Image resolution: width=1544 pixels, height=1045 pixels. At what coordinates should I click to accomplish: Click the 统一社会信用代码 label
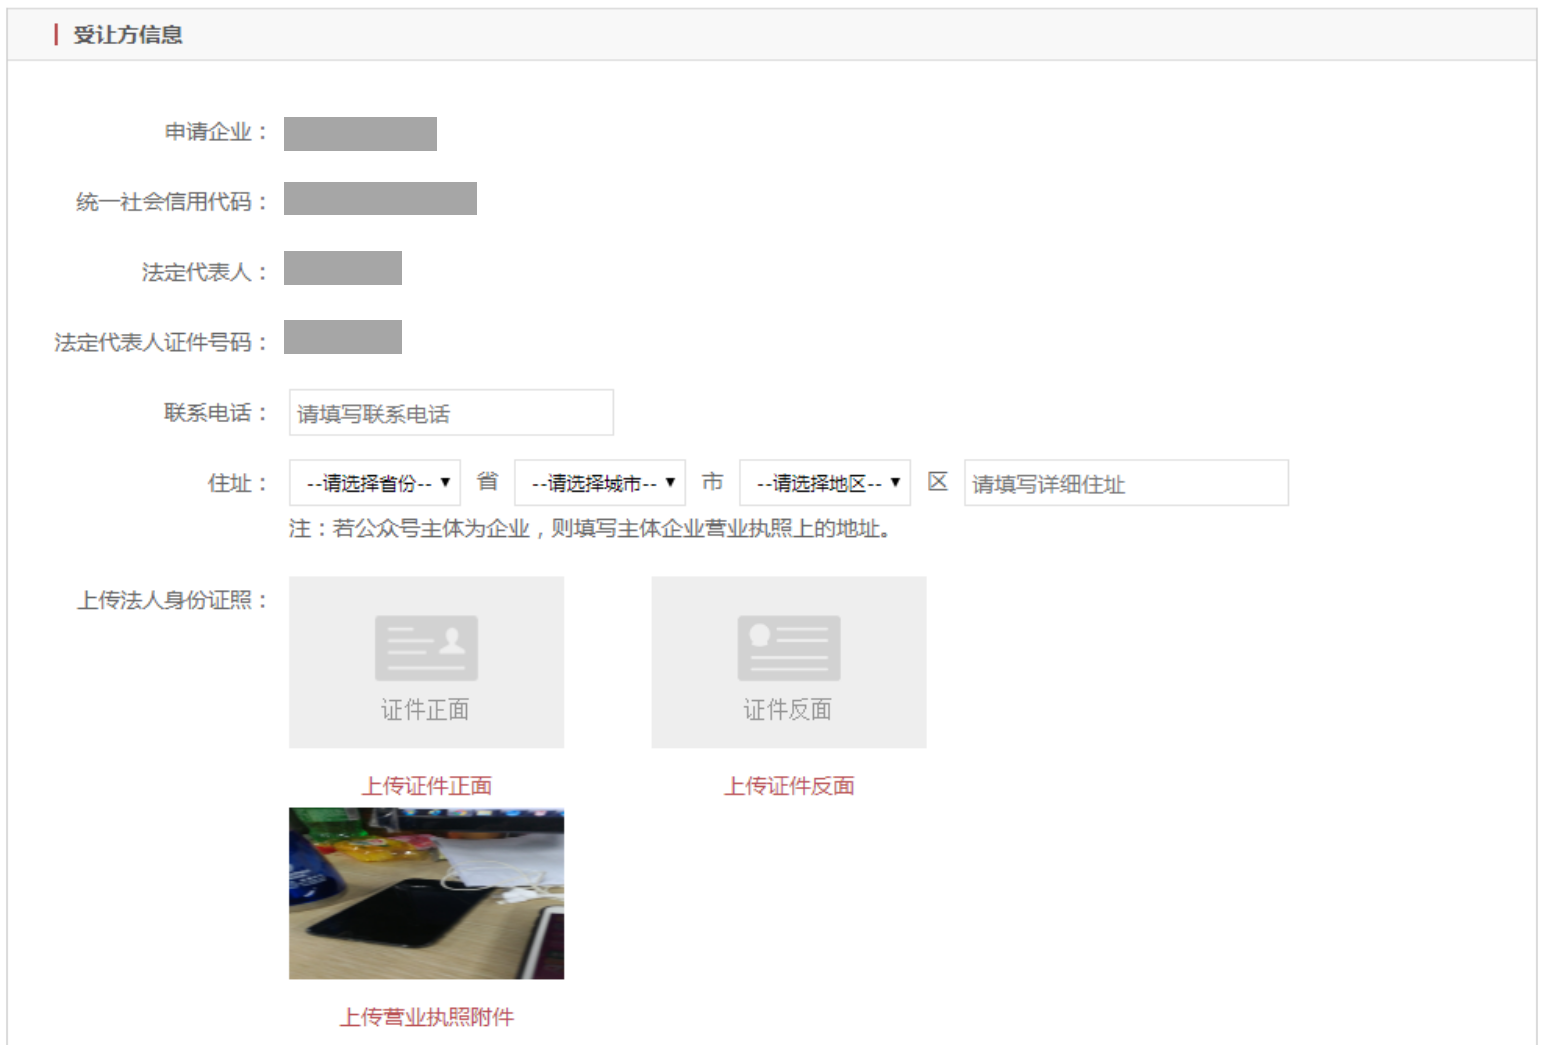click(172, 202)
